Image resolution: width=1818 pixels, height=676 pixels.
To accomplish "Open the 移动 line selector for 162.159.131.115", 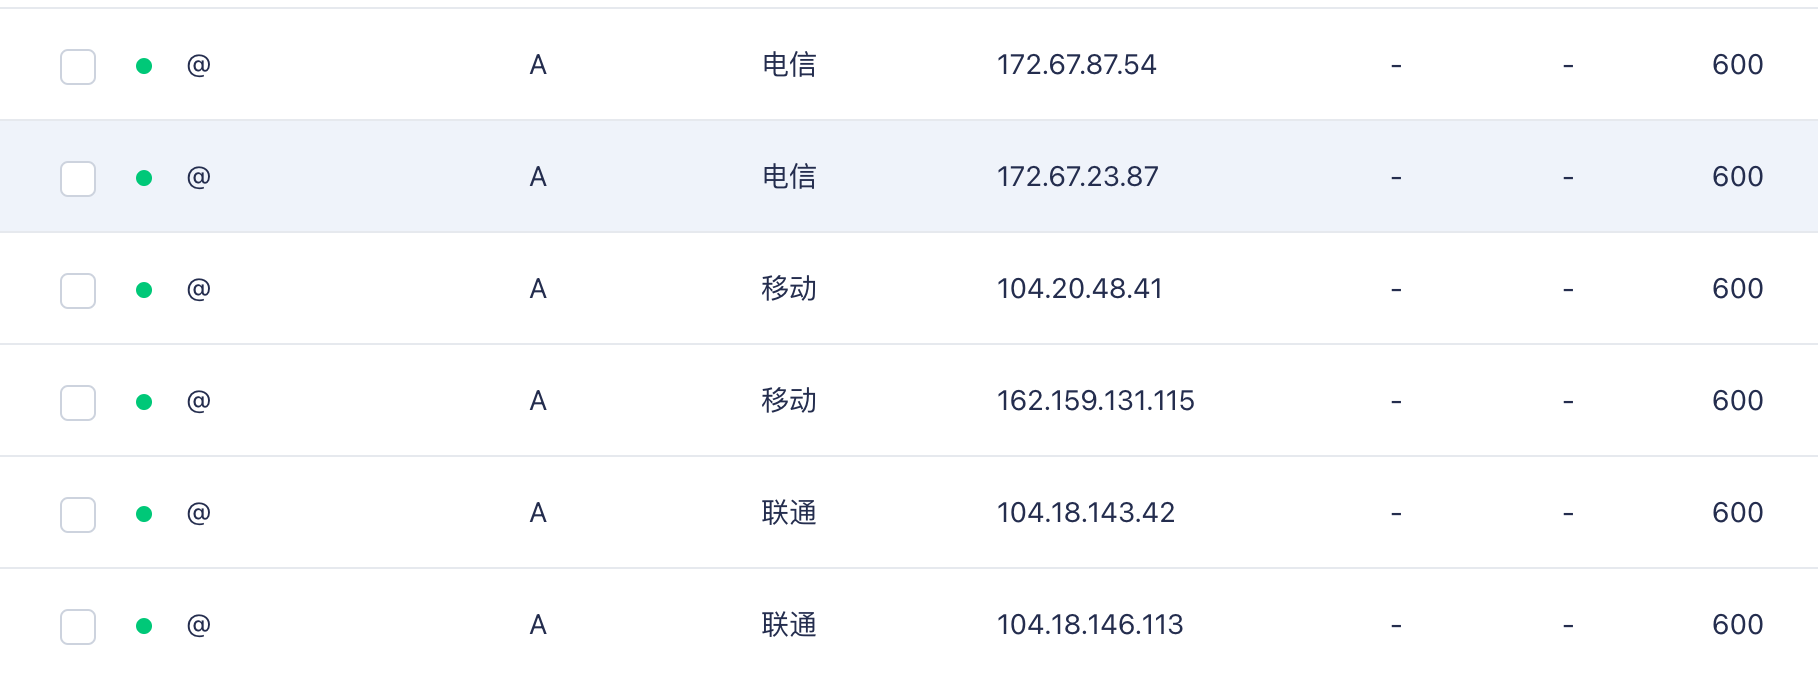I will (789, 400).
